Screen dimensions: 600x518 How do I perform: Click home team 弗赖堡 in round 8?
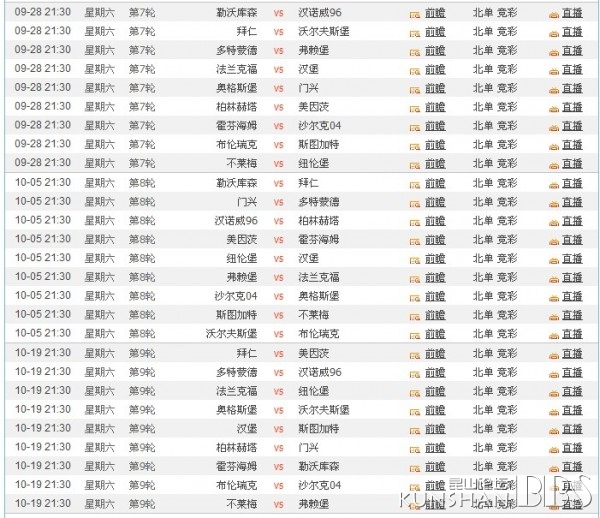[242, 277]
